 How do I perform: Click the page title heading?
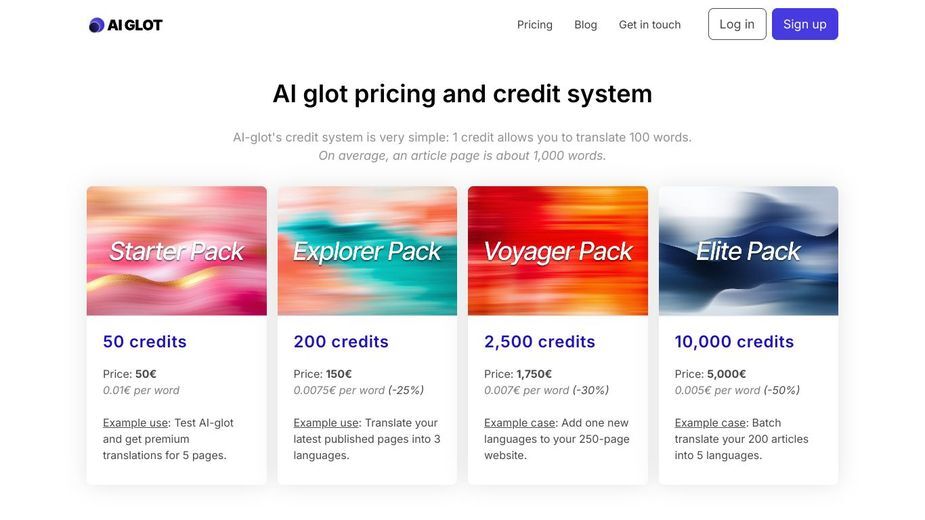pos(462,94)
